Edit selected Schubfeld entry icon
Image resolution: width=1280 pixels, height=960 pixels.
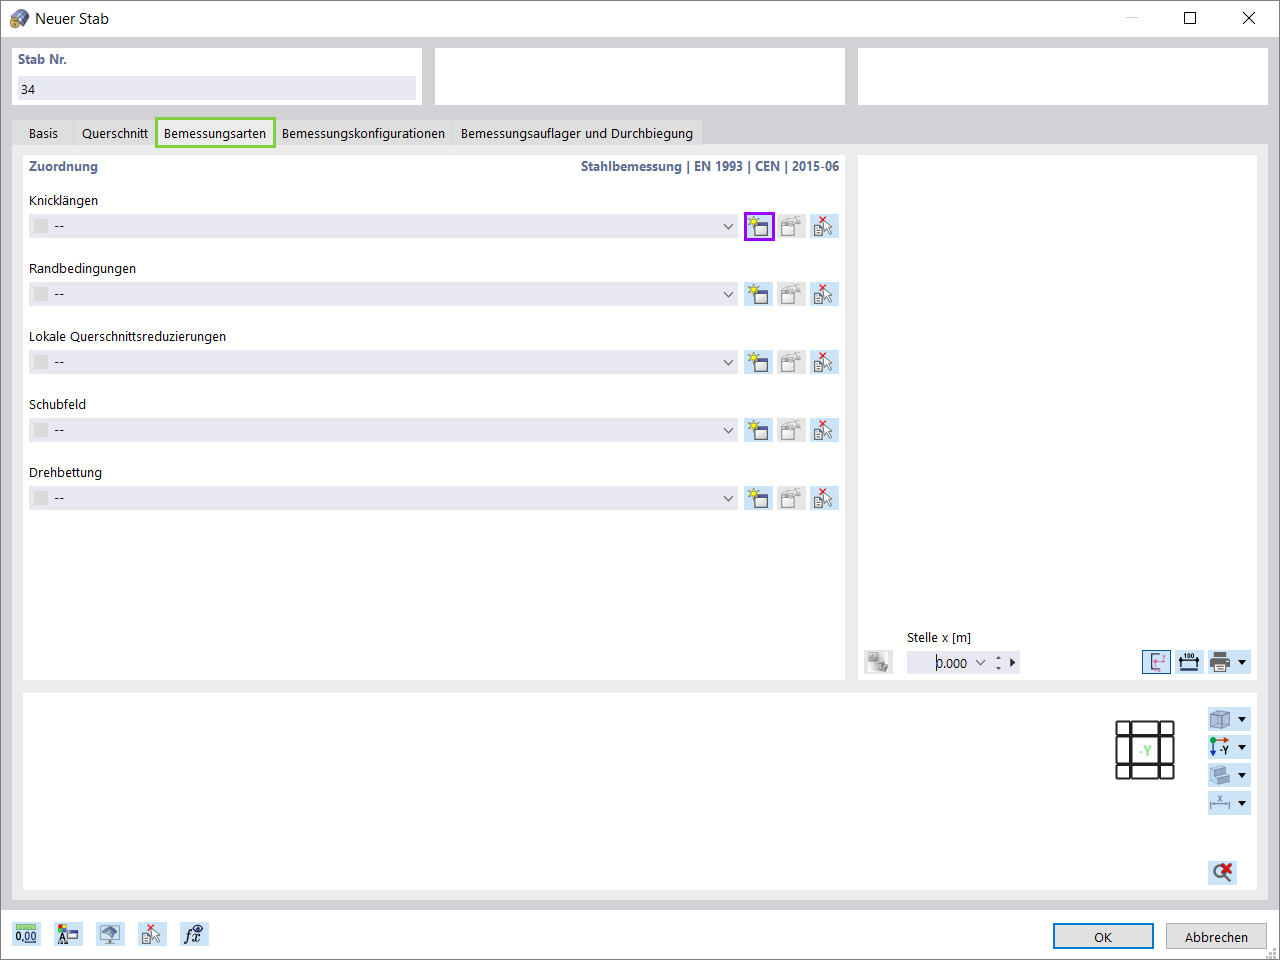792,431
